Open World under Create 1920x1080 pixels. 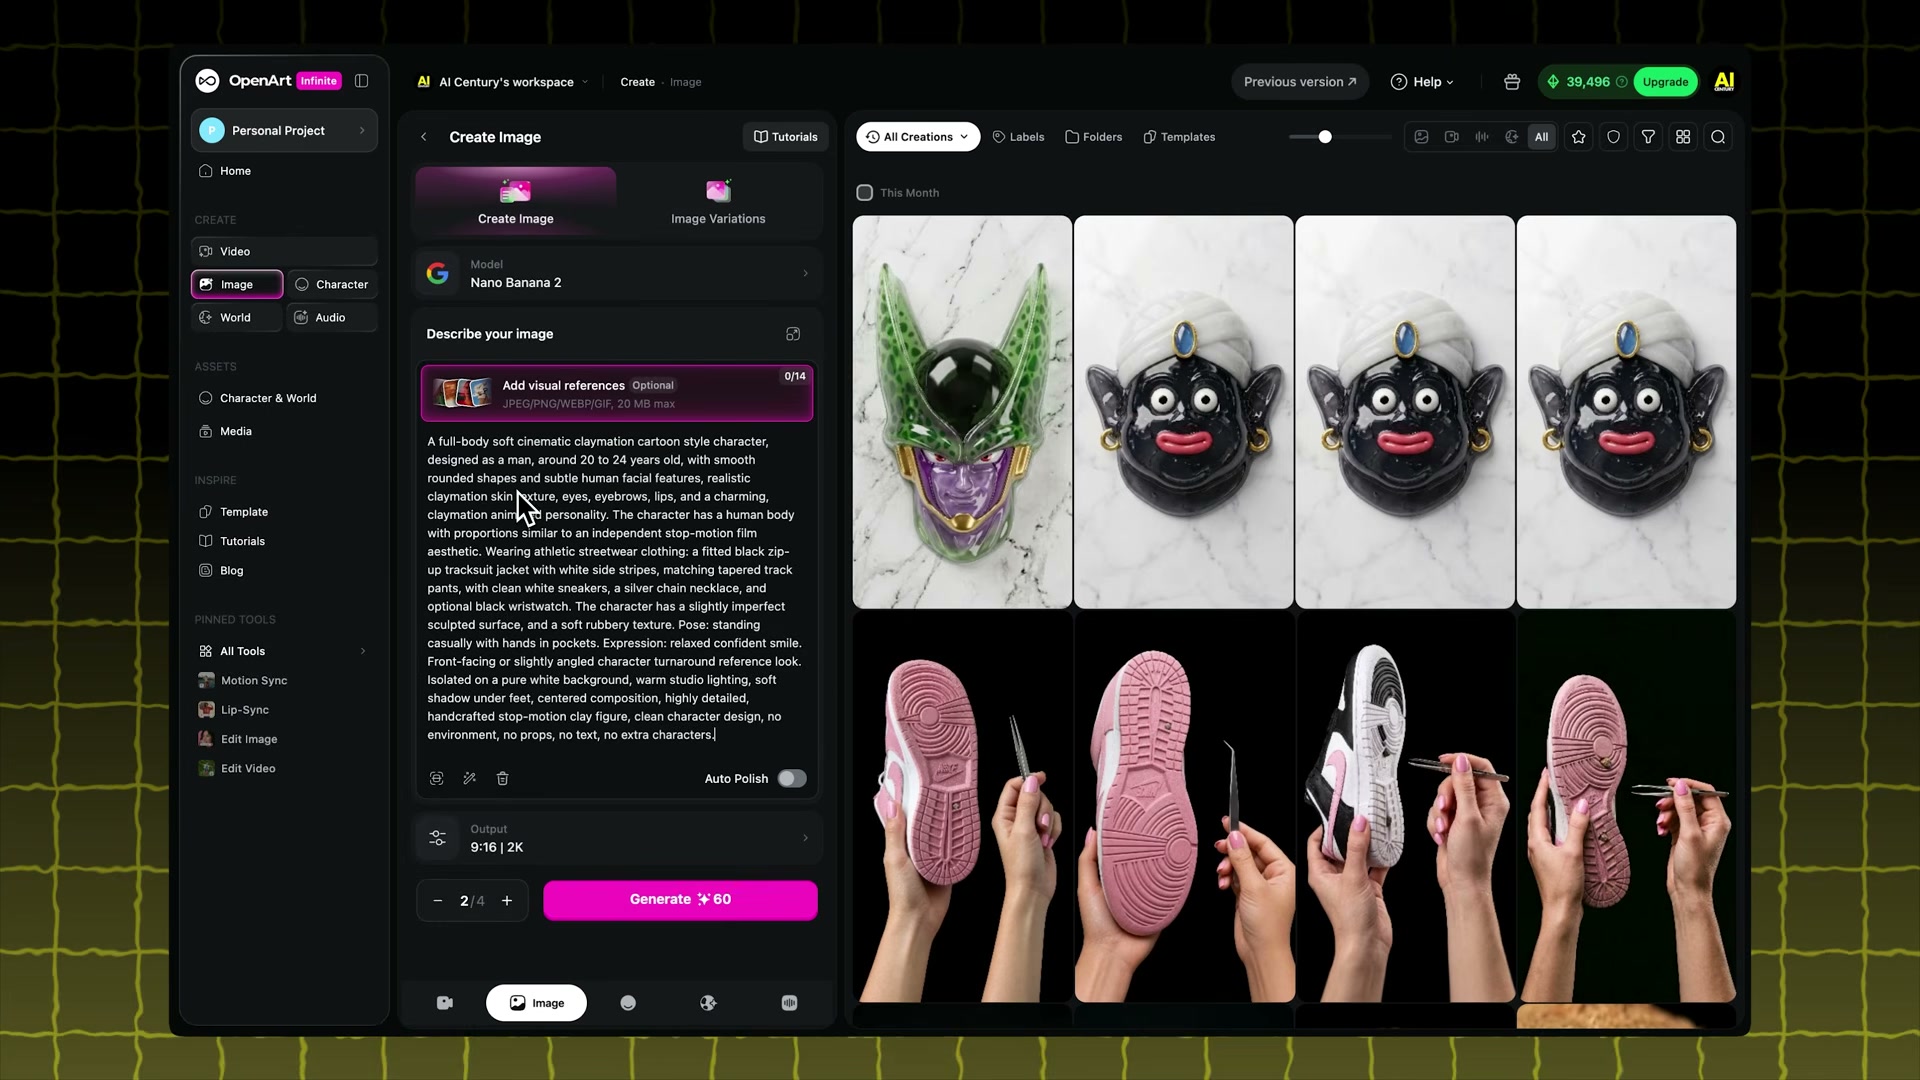point(237,318)
